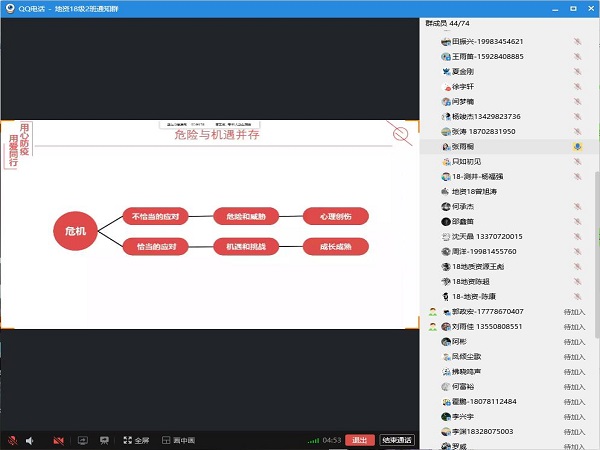Click the 危机 red circle in the slide

tap(75, 231)
